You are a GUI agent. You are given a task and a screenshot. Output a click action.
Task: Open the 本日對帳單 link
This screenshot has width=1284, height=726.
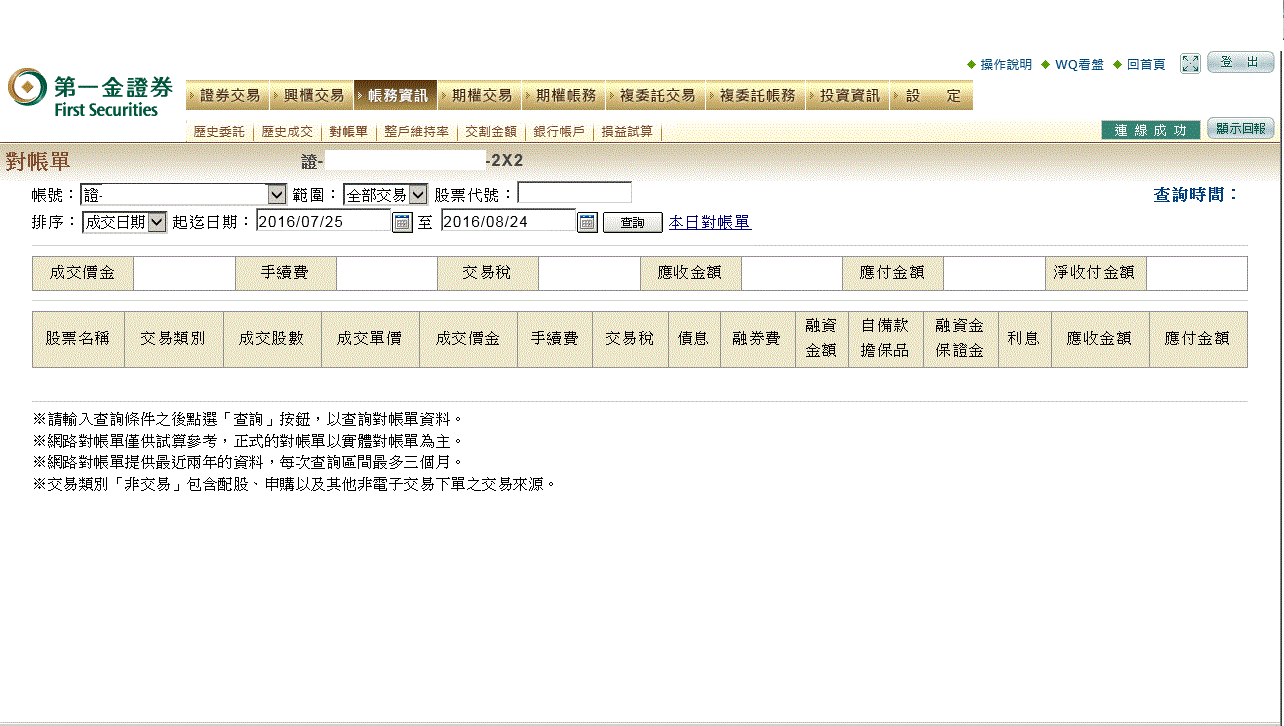(x=709, y=222)
